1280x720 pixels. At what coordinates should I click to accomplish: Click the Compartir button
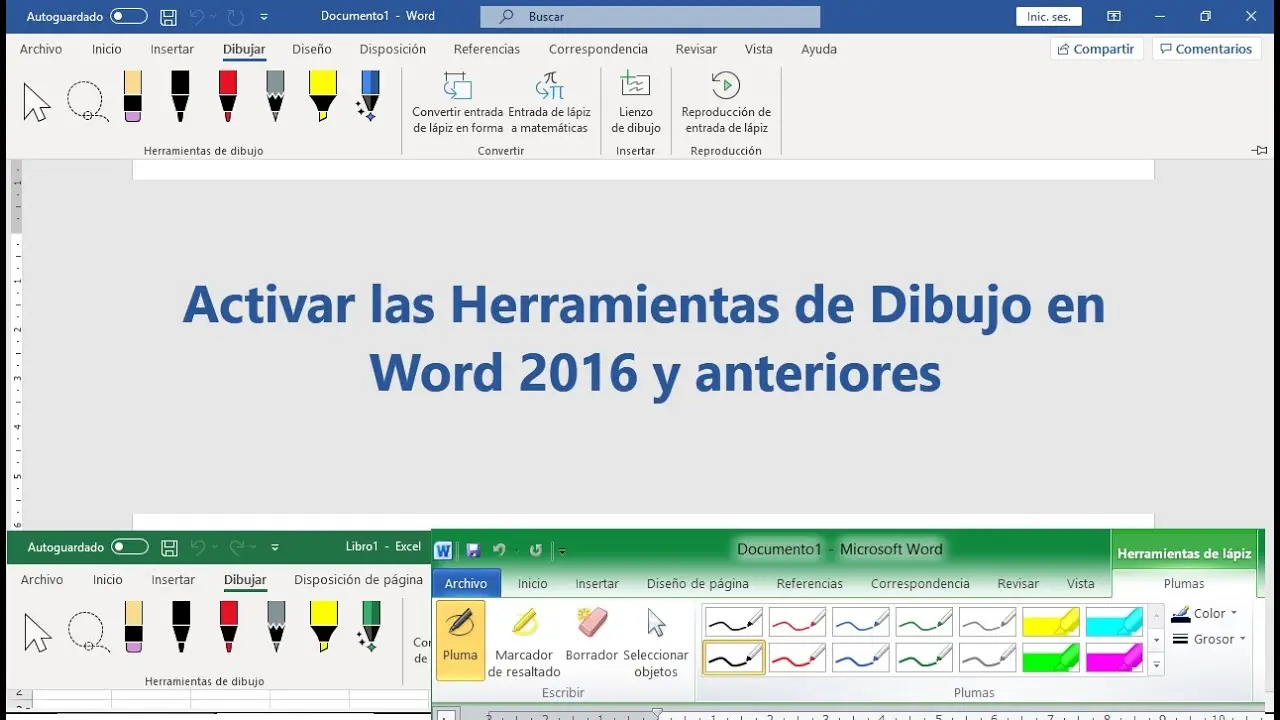pyautogui.click(x=1097, y=49)
